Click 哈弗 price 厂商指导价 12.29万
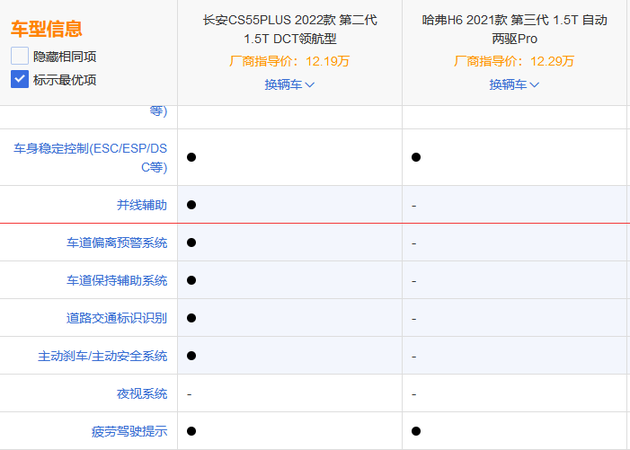Viewport: 630px width, 450px height. [514, 61]
